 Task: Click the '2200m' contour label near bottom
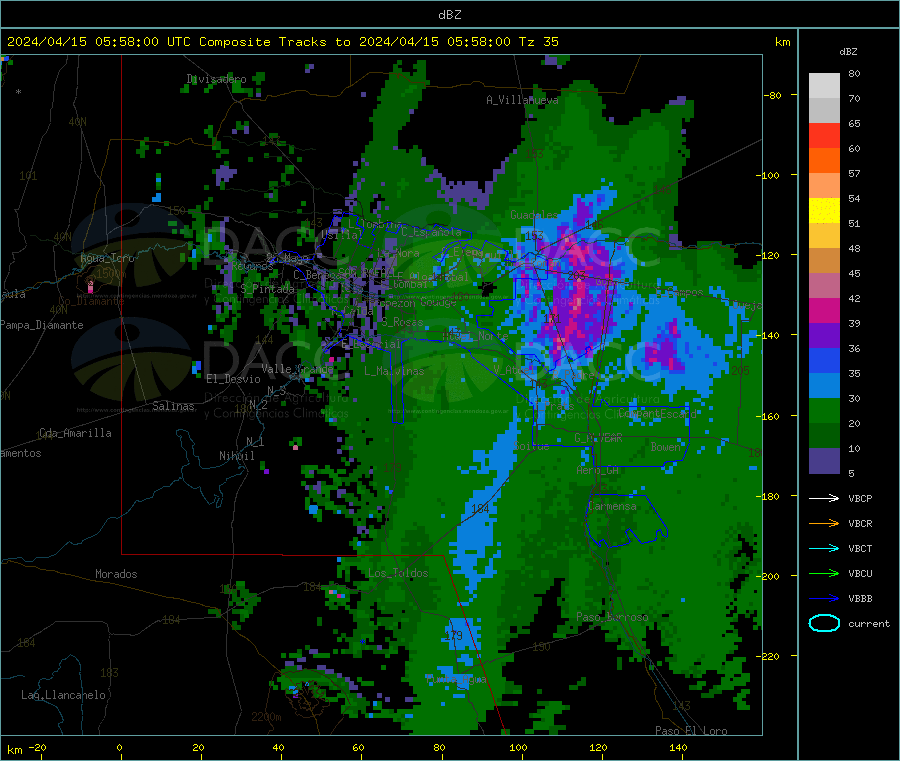266,717
